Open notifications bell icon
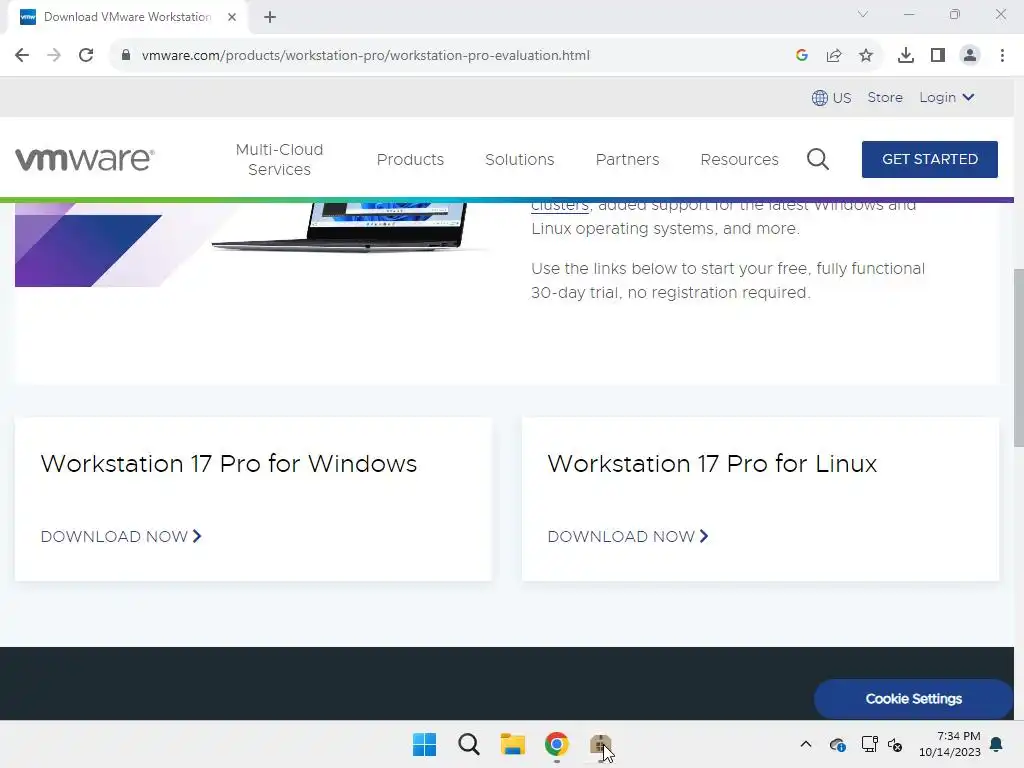The height and width of the screenshot is (768, 1024). (997, 744)
